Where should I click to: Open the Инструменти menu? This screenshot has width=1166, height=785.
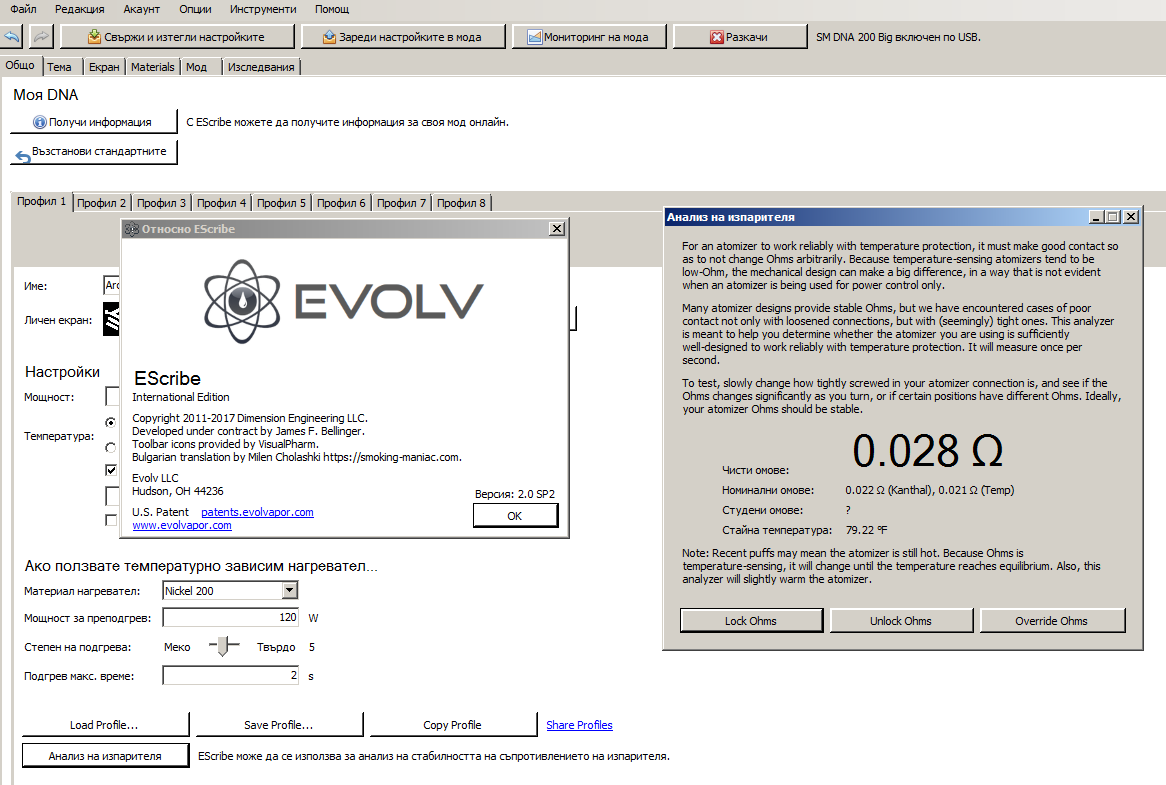262,9
